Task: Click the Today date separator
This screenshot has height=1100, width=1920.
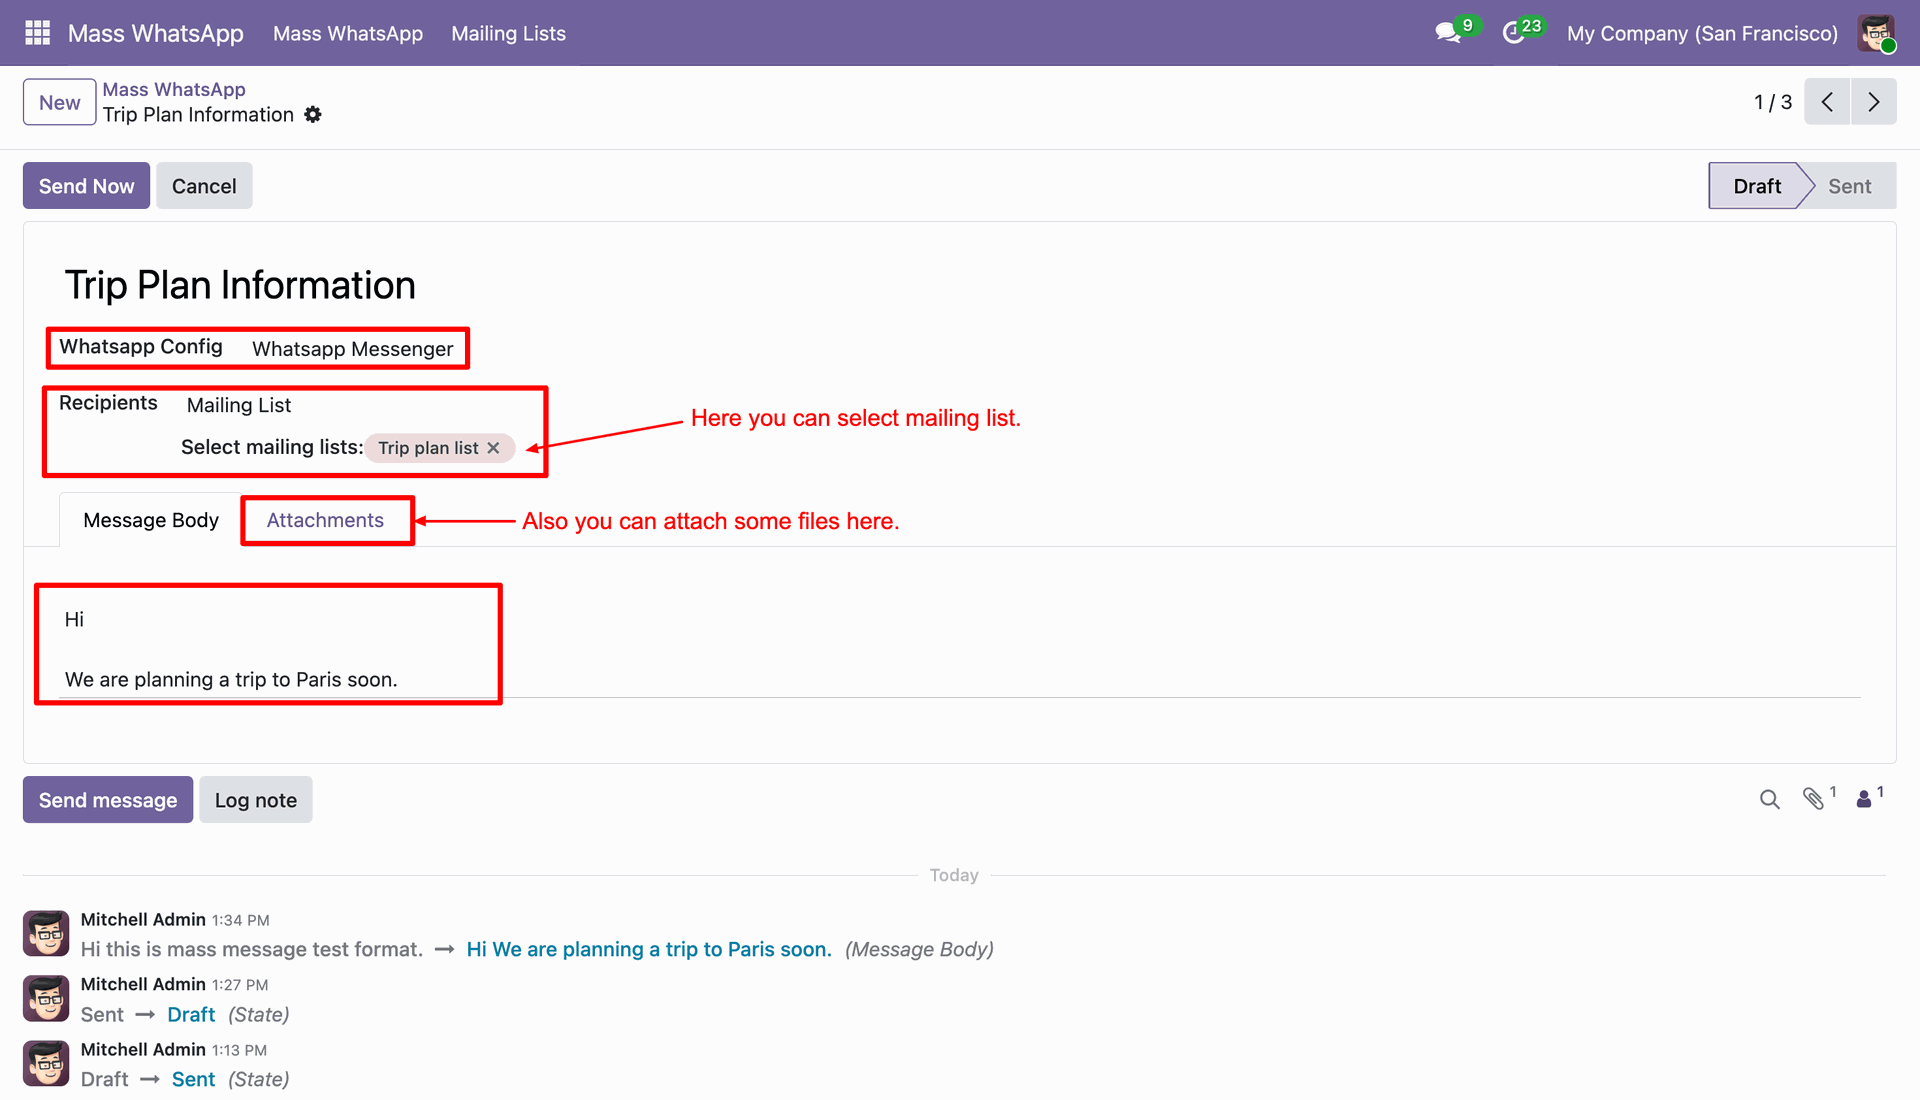Action: (954, 875)
